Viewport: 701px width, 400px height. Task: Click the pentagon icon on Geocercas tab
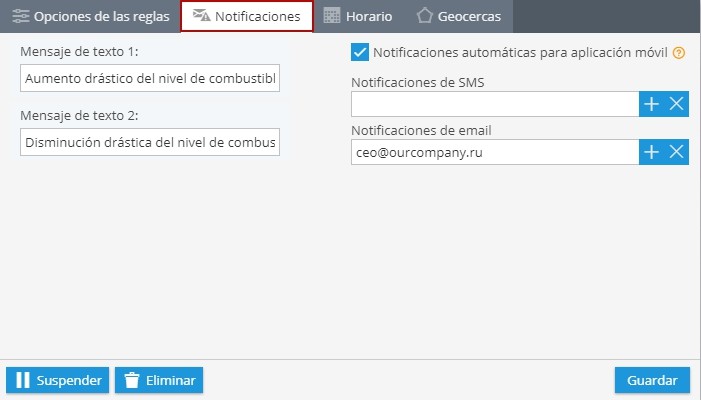pos(424,16)
